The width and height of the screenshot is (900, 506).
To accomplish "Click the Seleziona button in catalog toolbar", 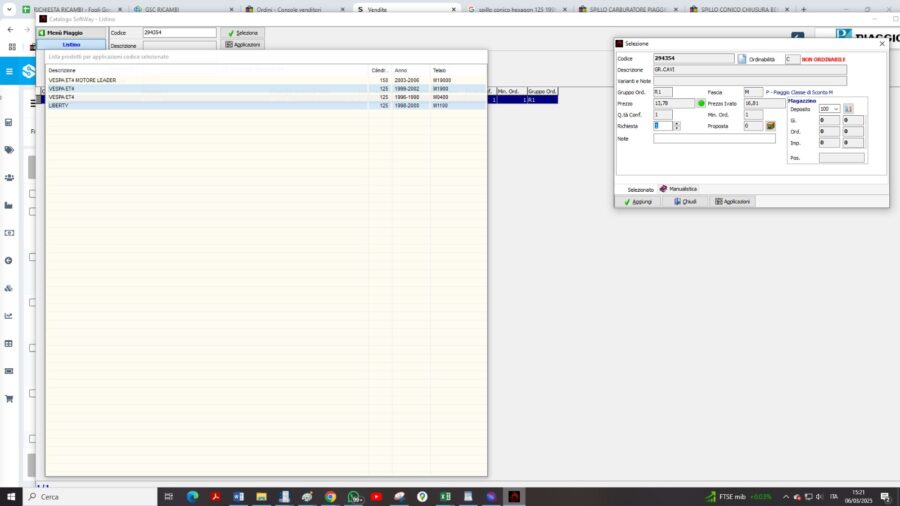I will click(242, 33).
